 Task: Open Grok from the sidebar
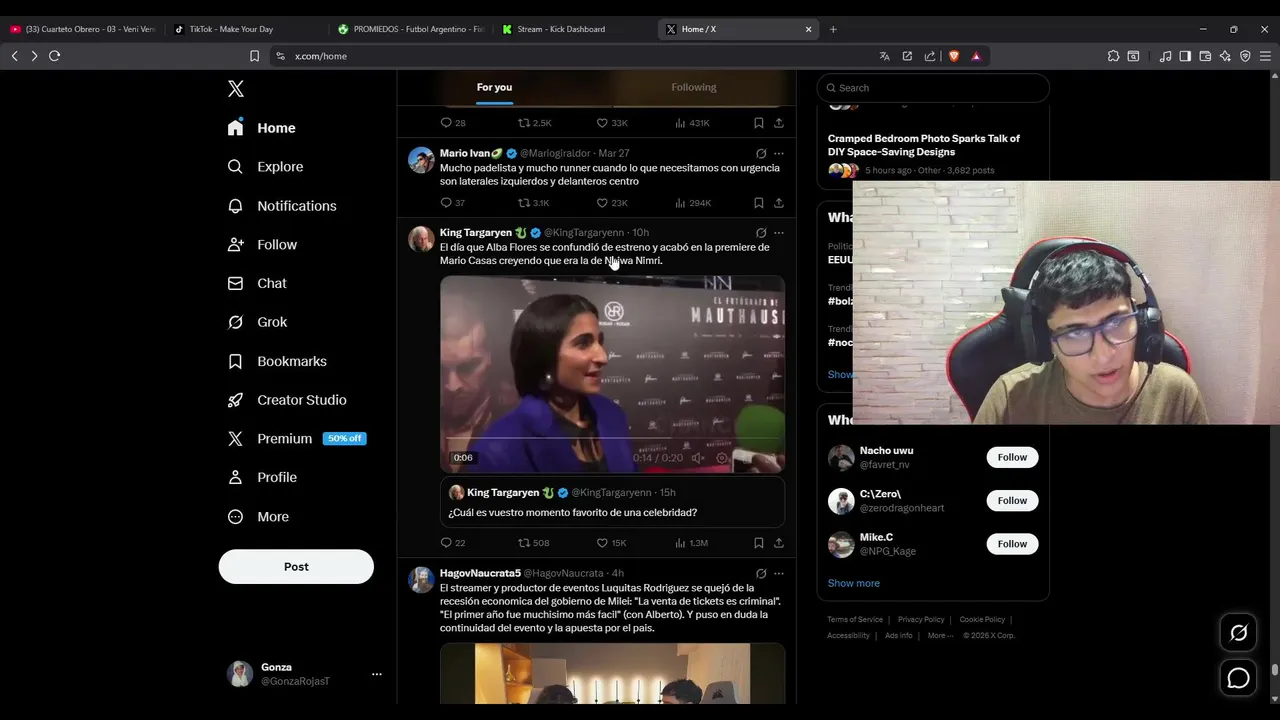[258, 322]
